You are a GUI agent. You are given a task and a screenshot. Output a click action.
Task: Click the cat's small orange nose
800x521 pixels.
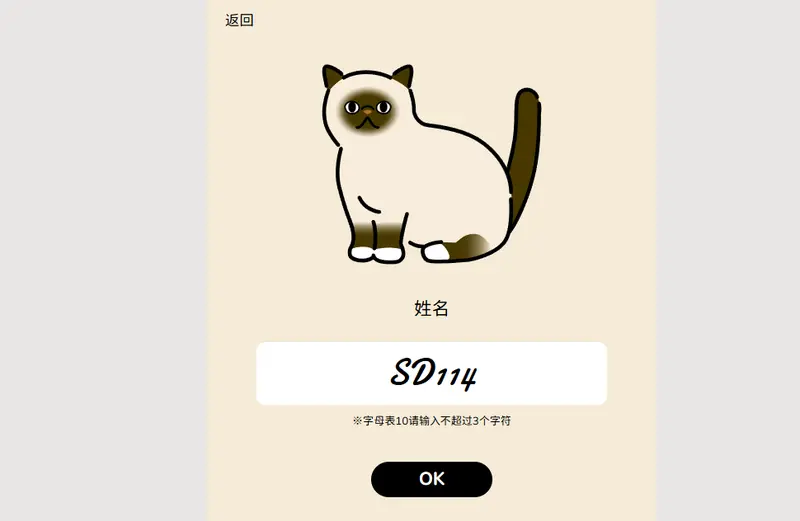pos(367,111)
